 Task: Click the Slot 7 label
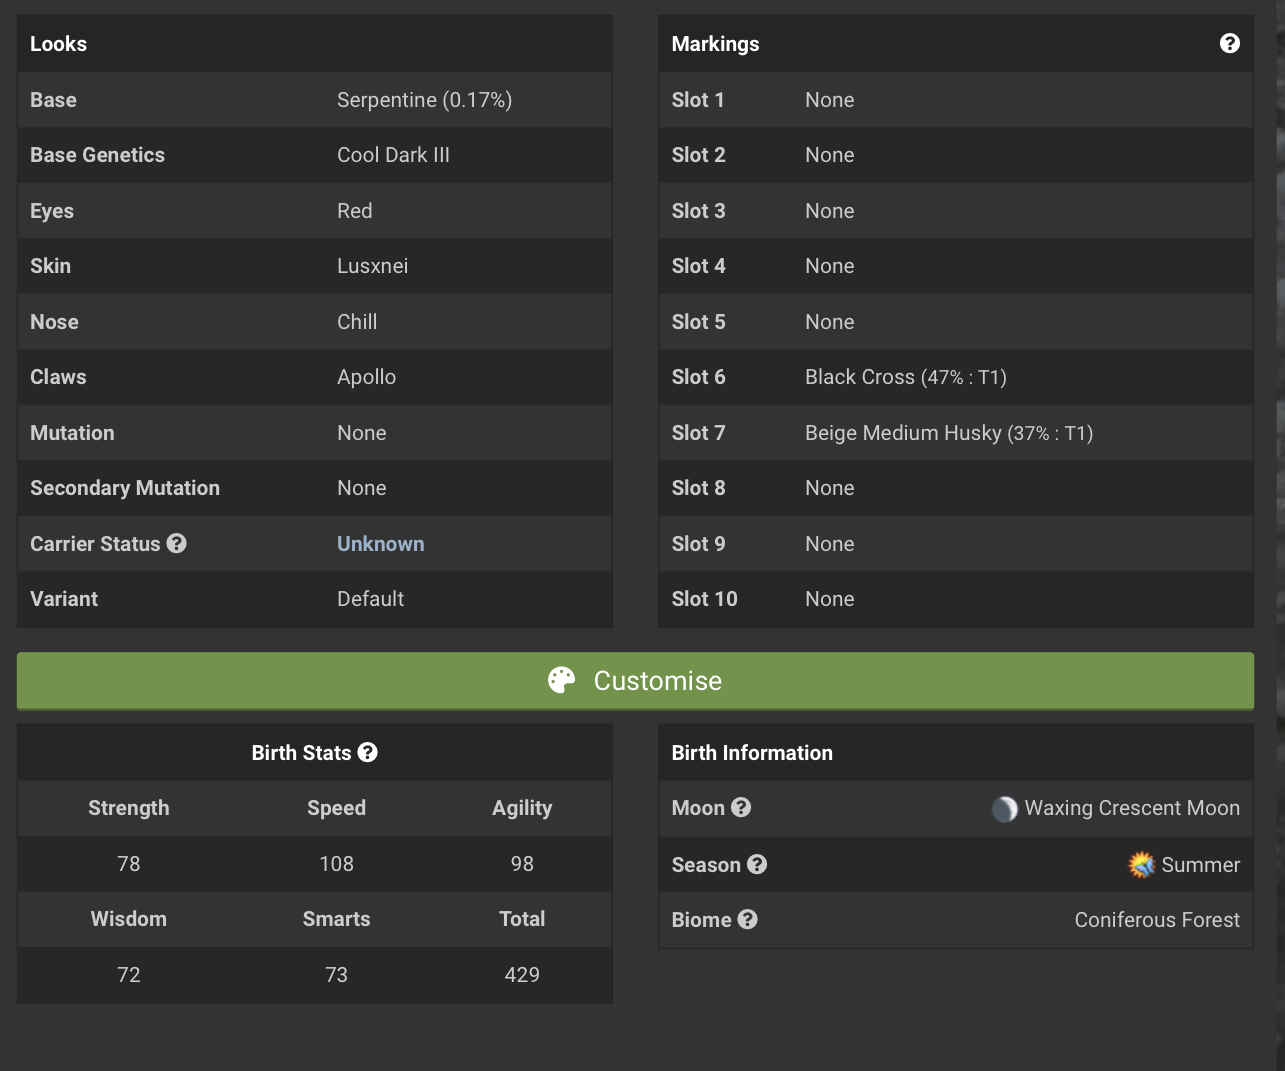pyautogui.click(x=699, y=433)
